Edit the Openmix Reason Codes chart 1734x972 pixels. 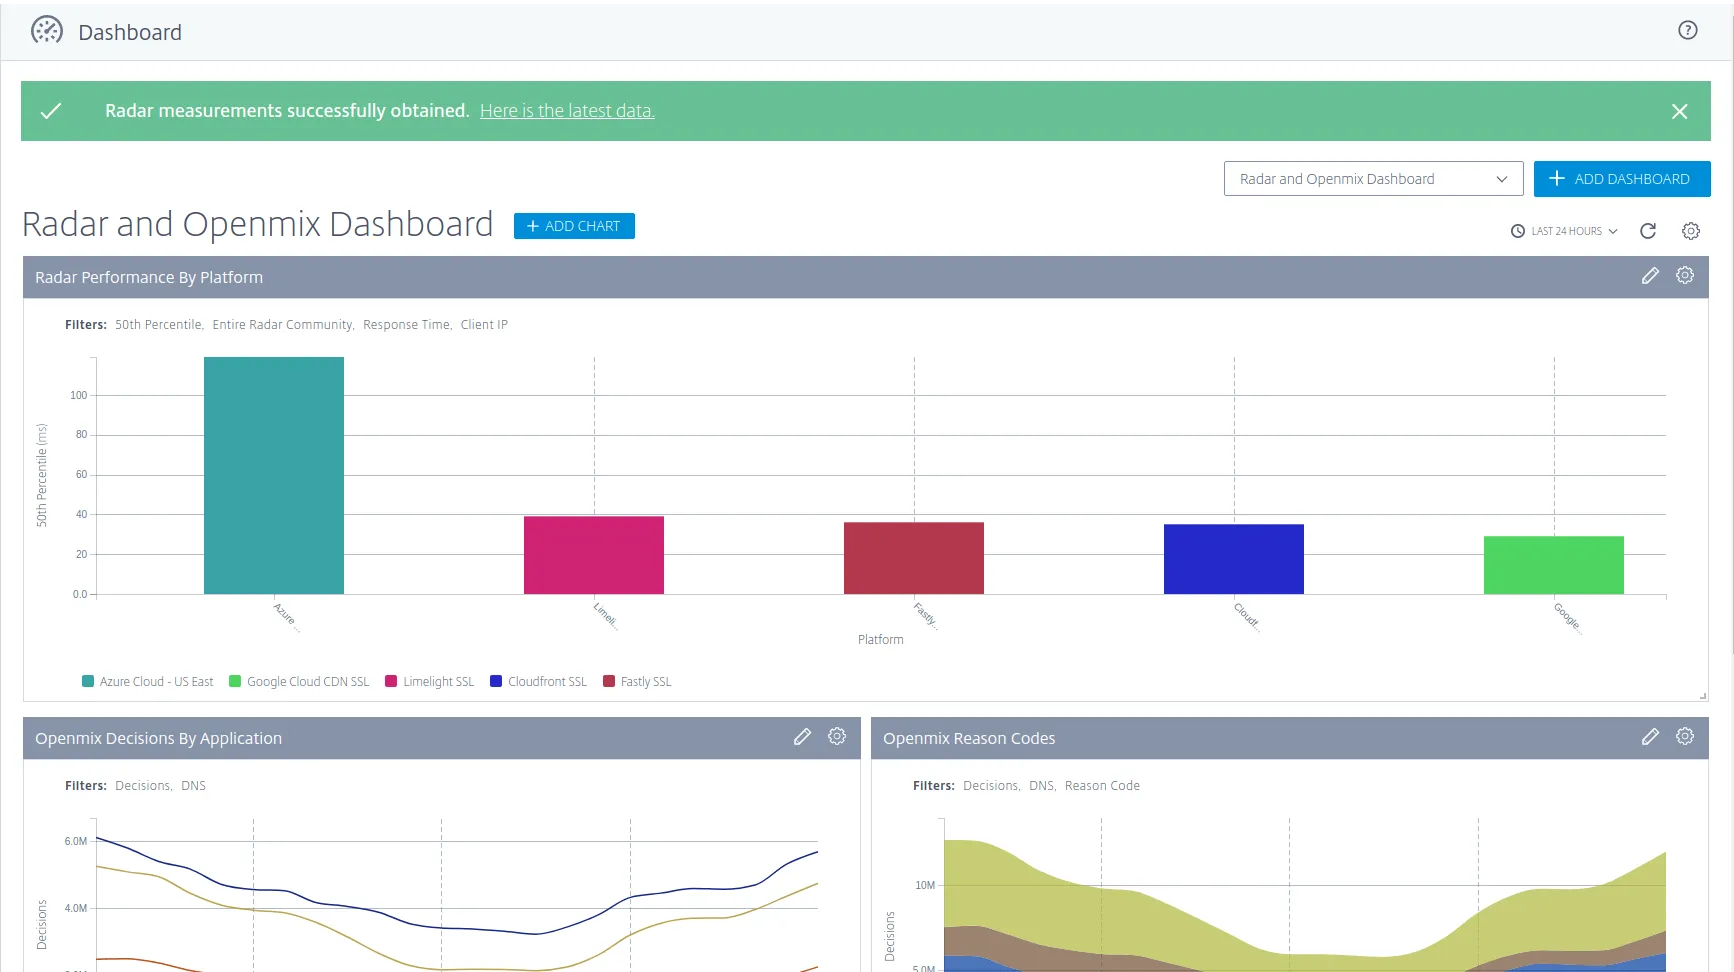click(x=1650, y=737)
